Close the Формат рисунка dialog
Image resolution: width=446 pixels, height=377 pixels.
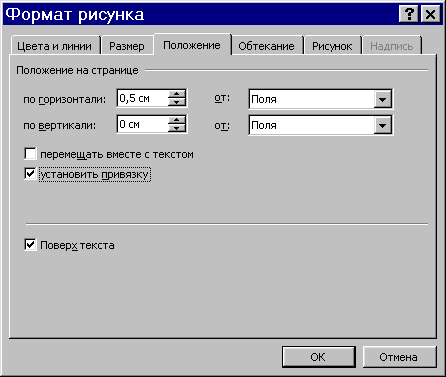430,14
